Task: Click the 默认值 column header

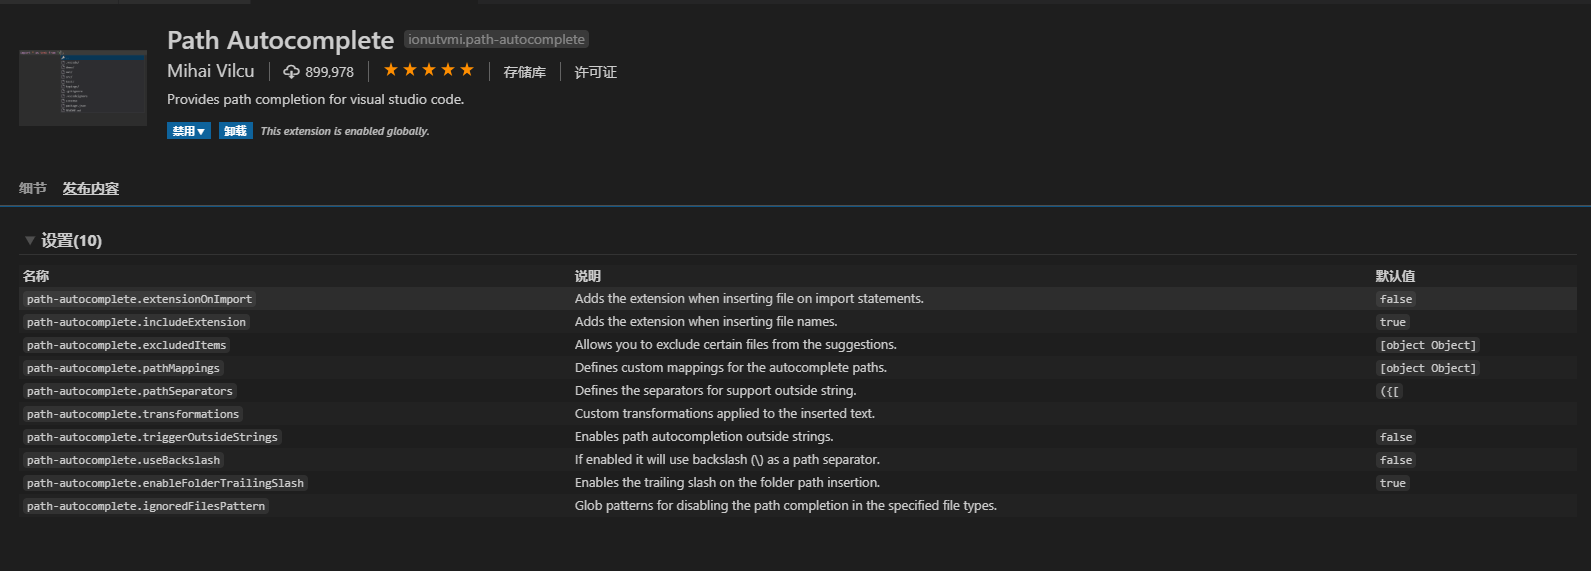Action: [x=1395, y=276]
